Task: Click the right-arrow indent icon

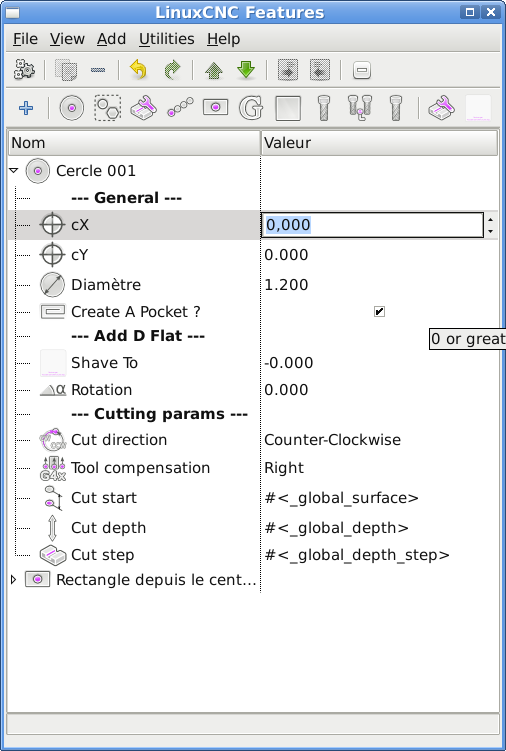Action: click(288, 70)
